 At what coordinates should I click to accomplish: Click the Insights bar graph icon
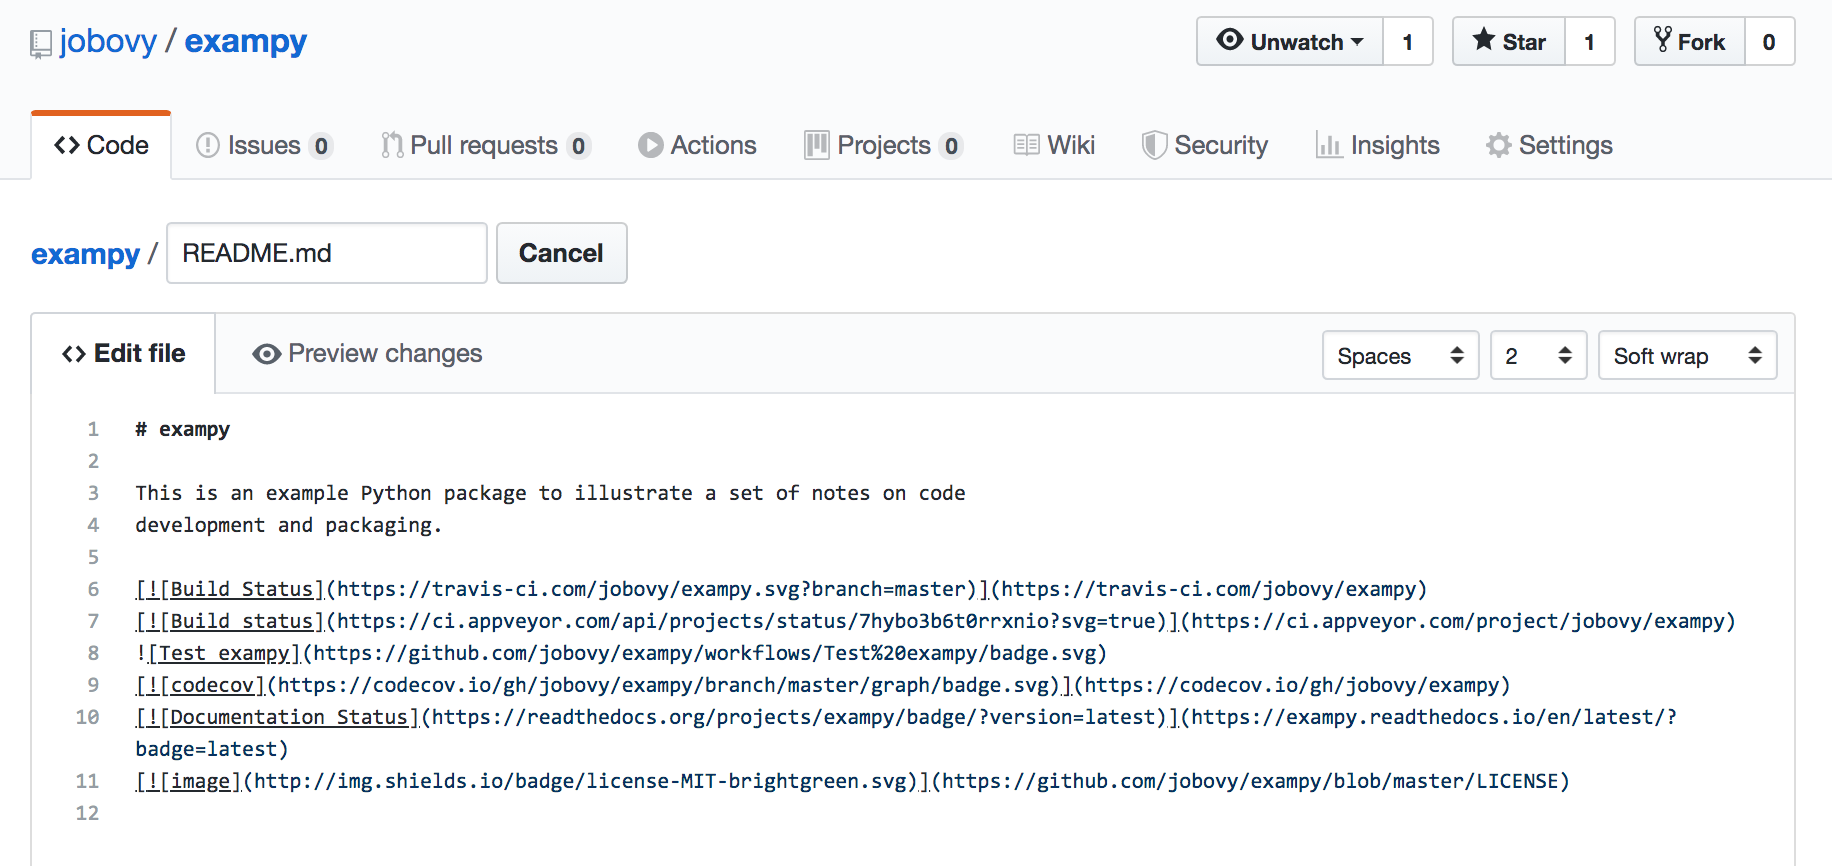1329,146
